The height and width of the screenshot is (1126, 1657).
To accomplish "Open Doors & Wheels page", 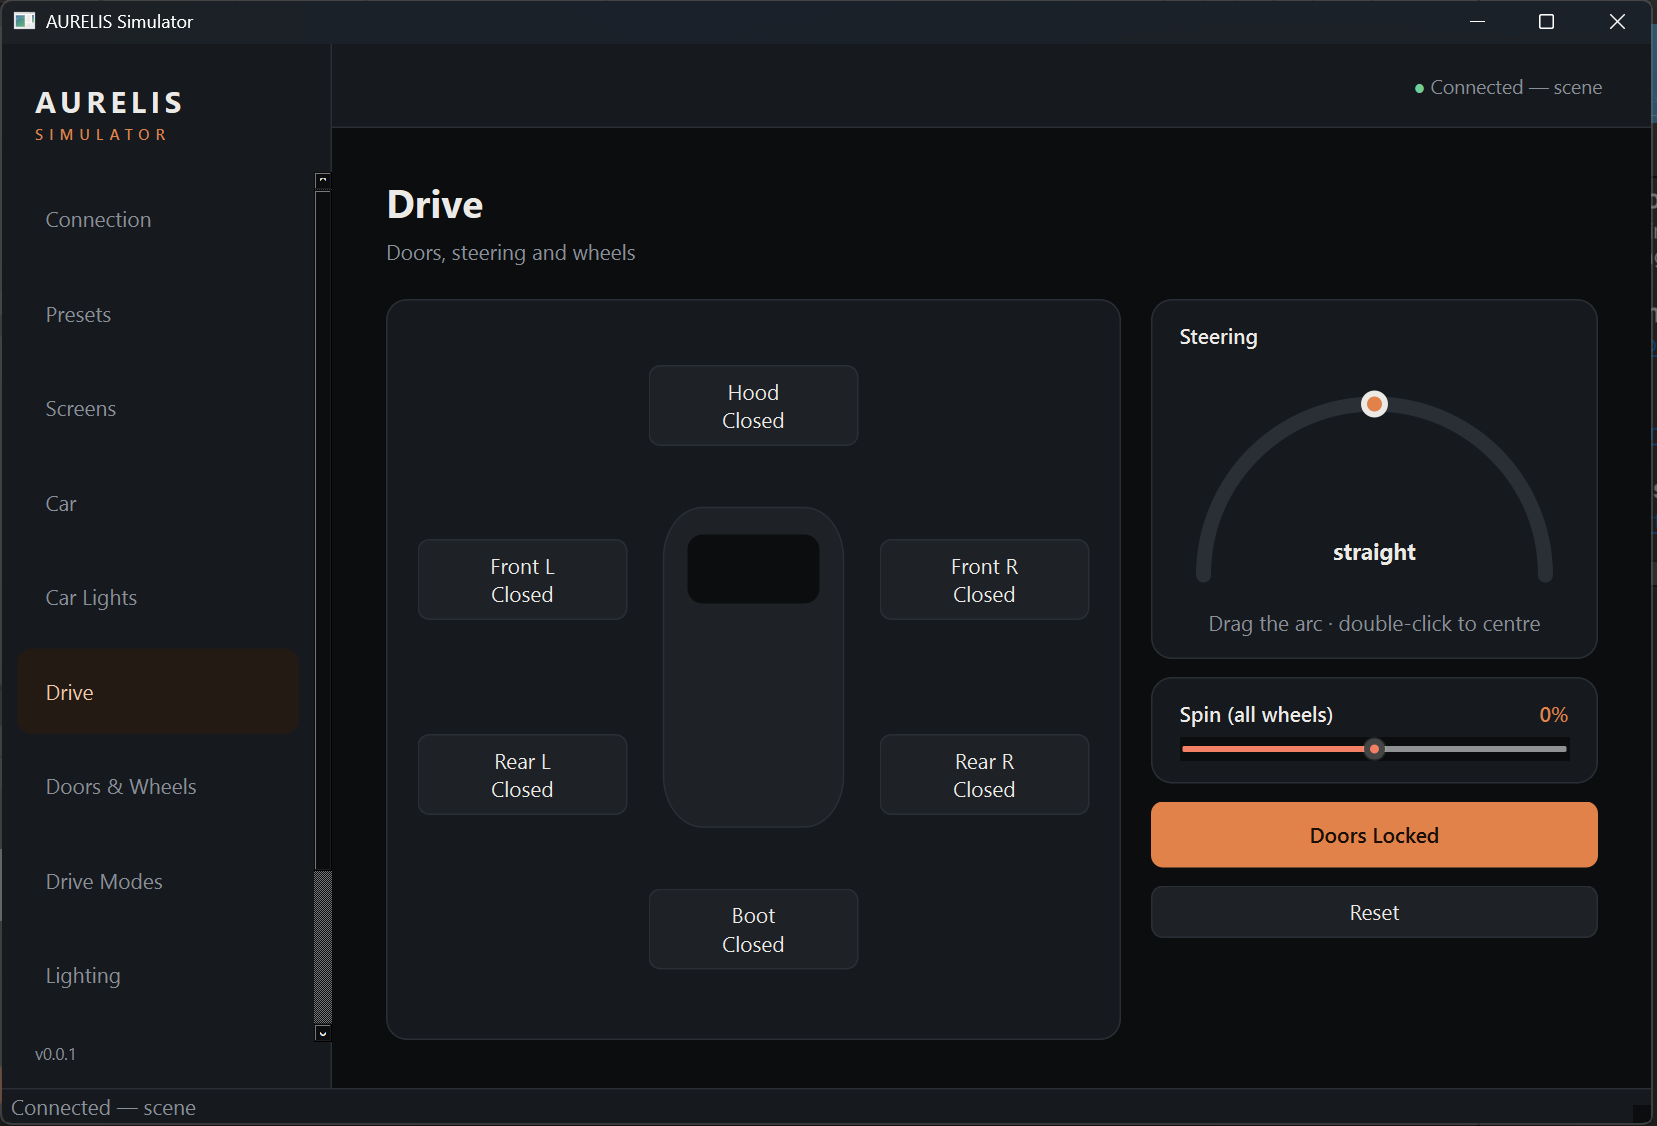I will pos(158,787).
